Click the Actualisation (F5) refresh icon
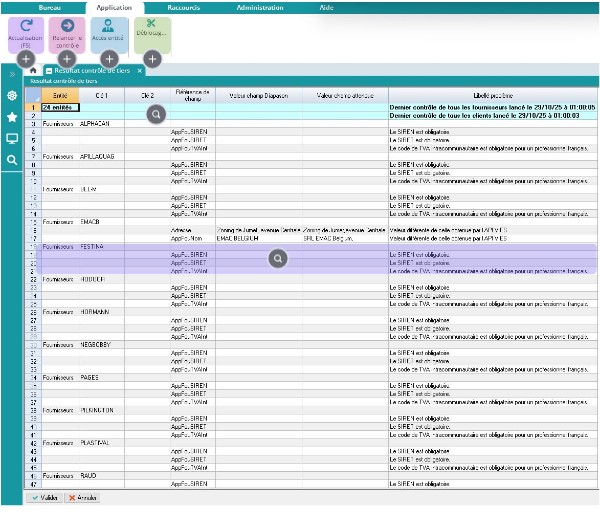 point(26,26)
